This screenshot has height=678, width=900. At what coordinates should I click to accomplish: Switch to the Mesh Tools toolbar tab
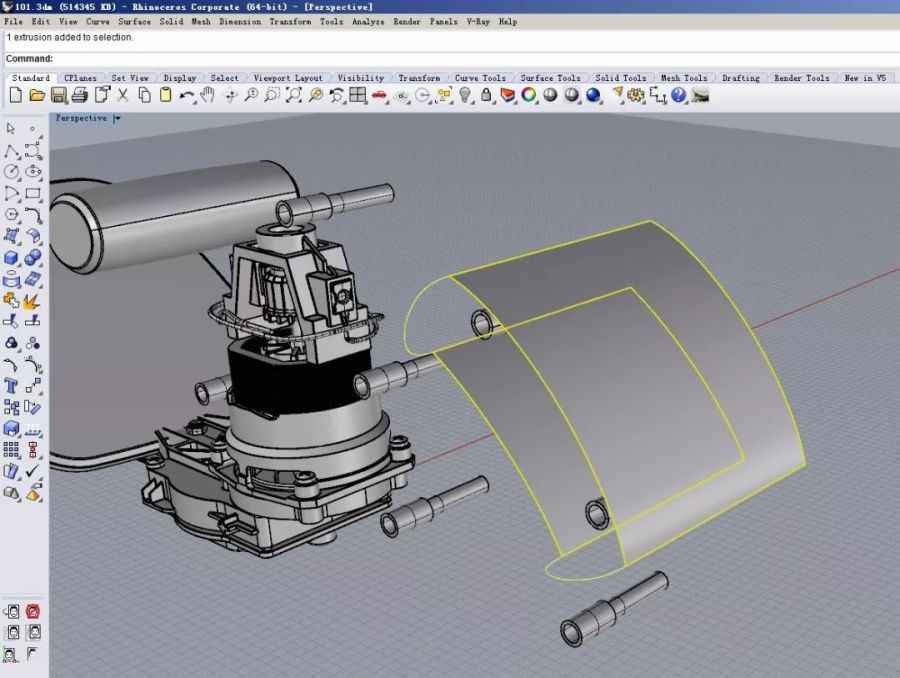click(684, 78)
